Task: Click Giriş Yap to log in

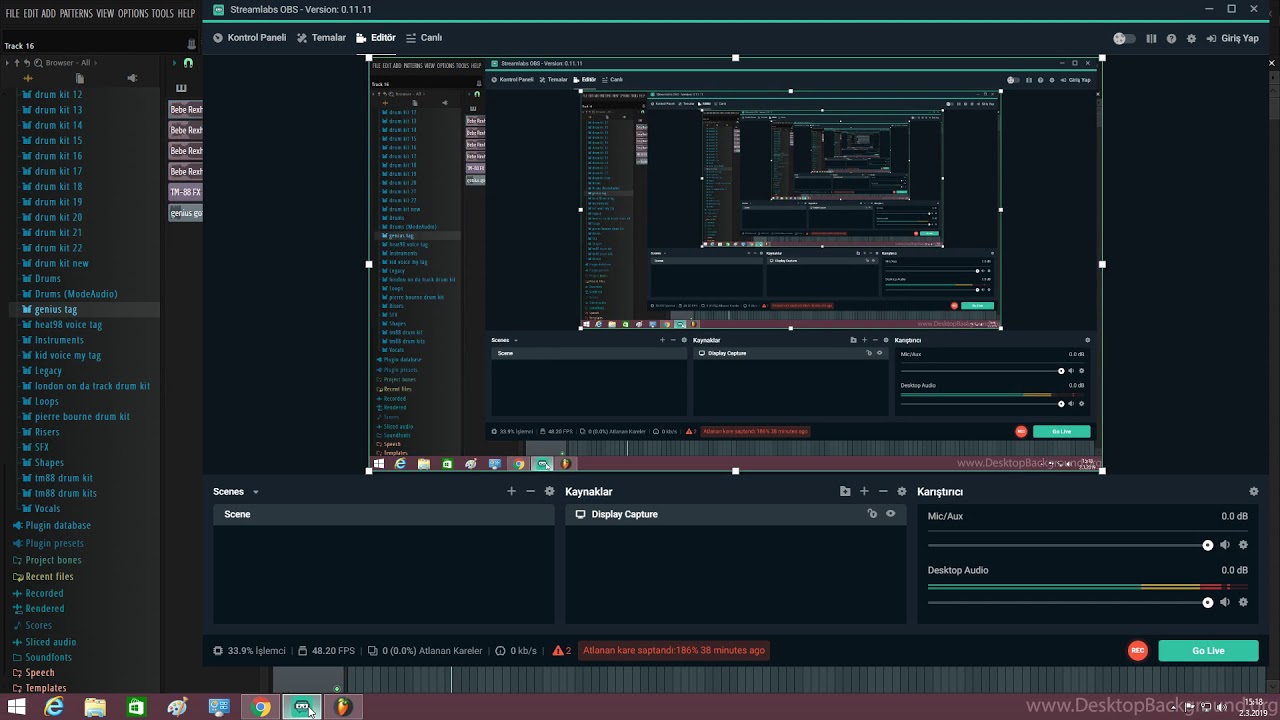Action: [1233, 38]
